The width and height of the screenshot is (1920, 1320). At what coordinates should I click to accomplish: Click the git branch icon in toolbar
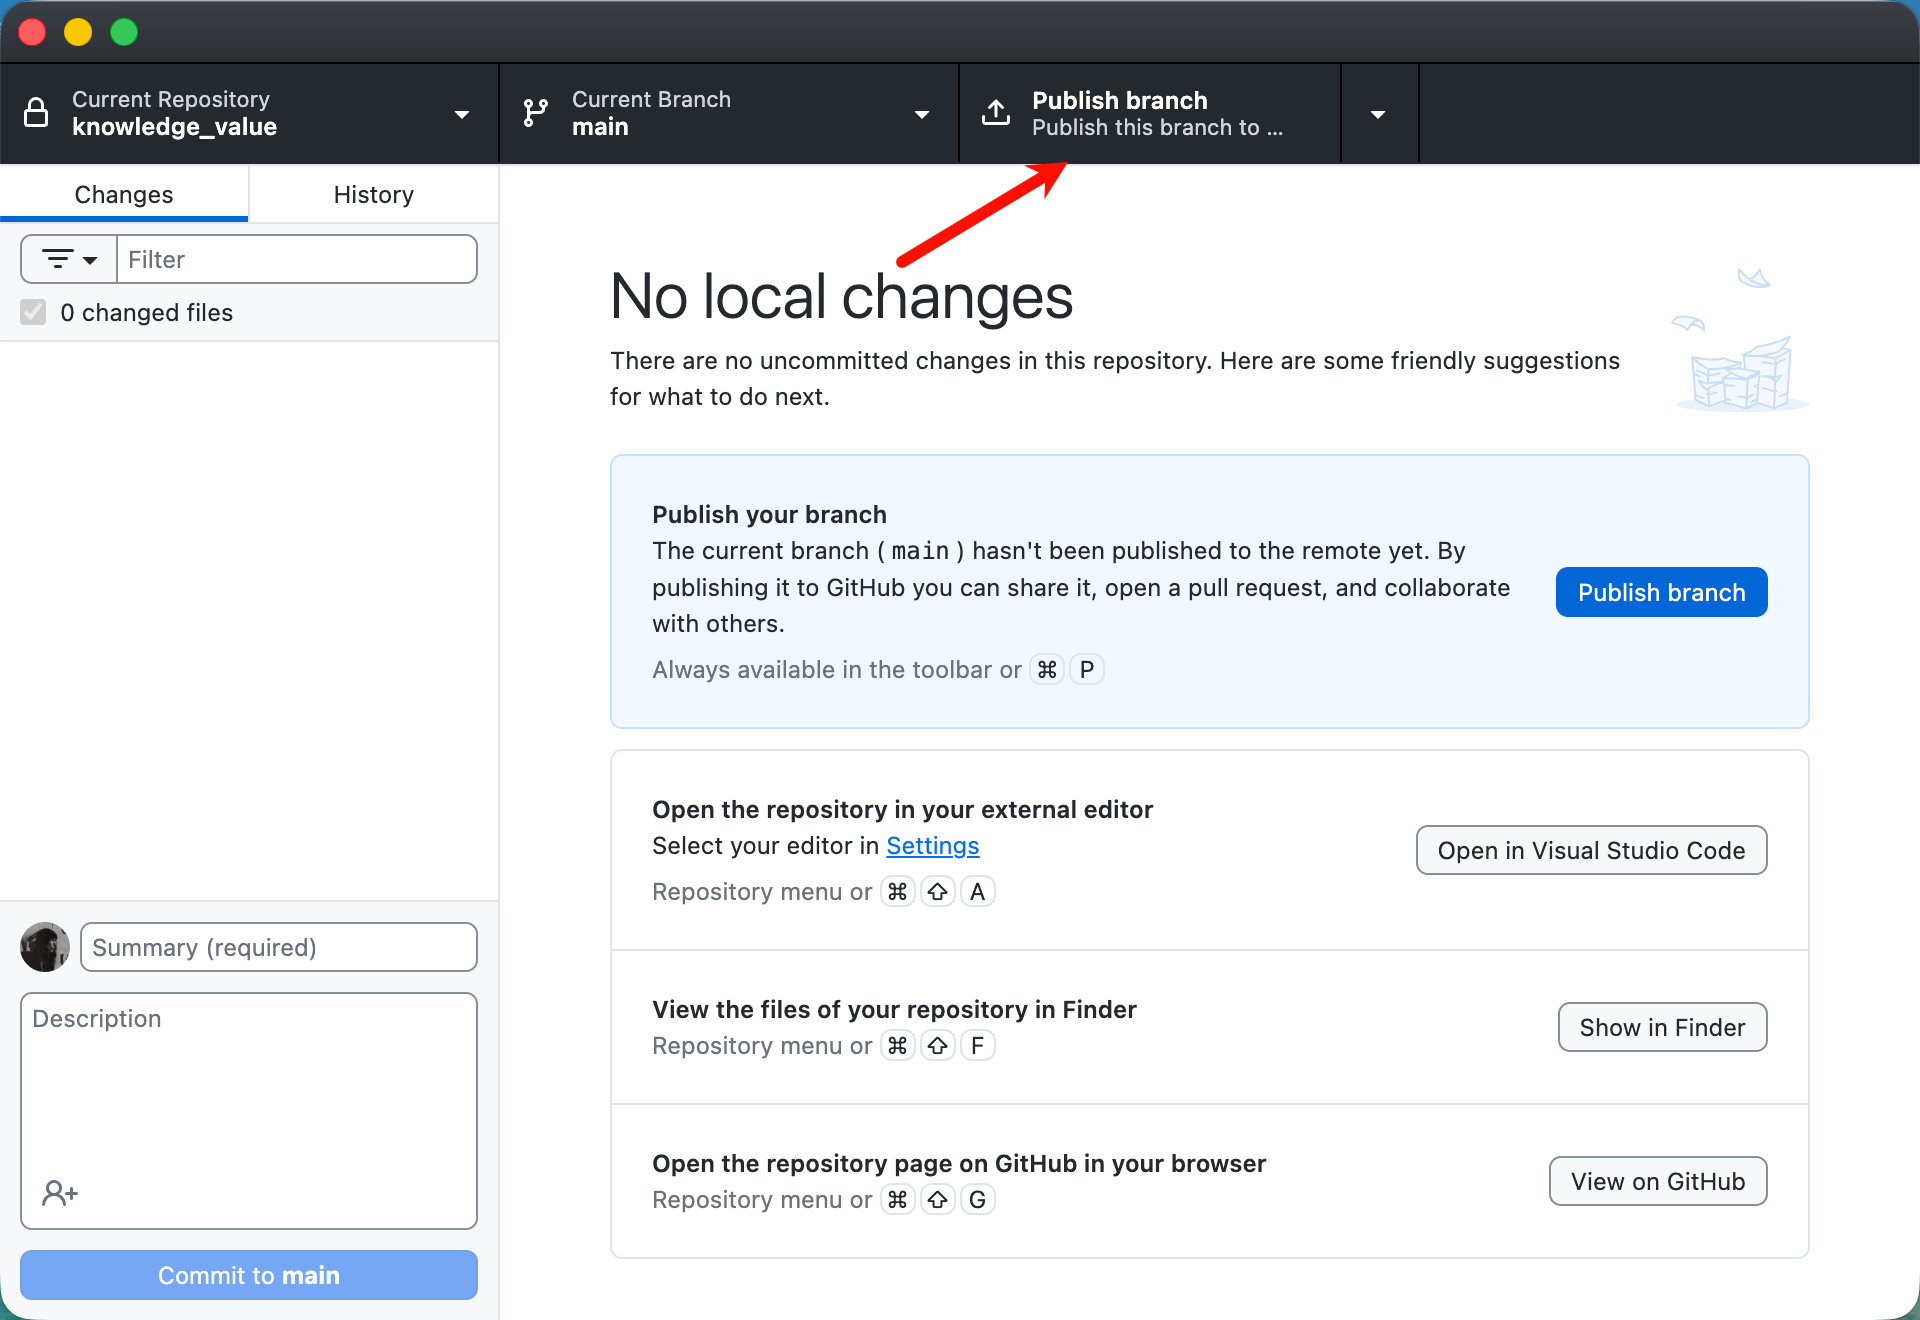tap(536, 113)
